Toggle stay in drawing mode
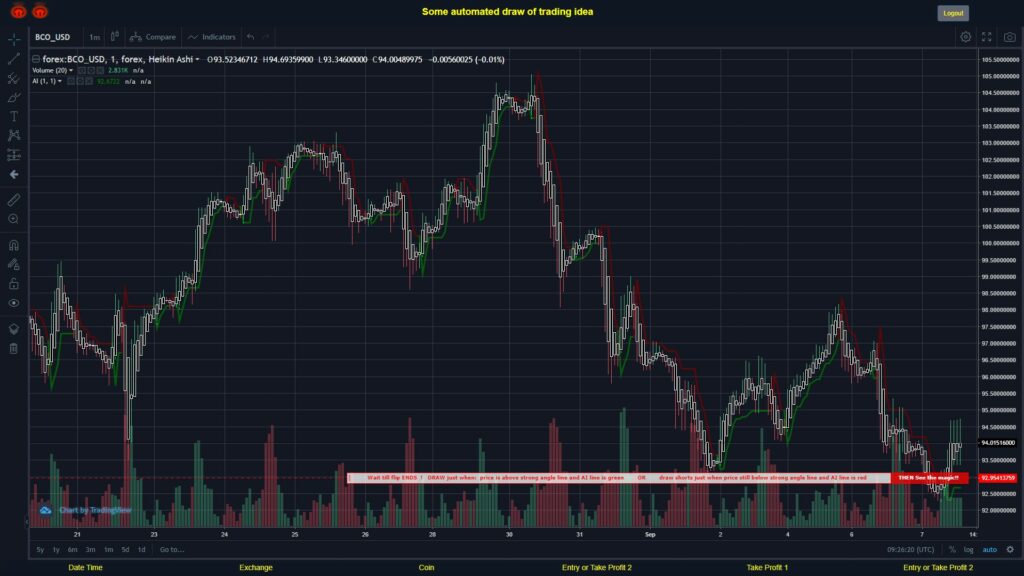Viewport: 1024px width, 576px height. point(14,264)
